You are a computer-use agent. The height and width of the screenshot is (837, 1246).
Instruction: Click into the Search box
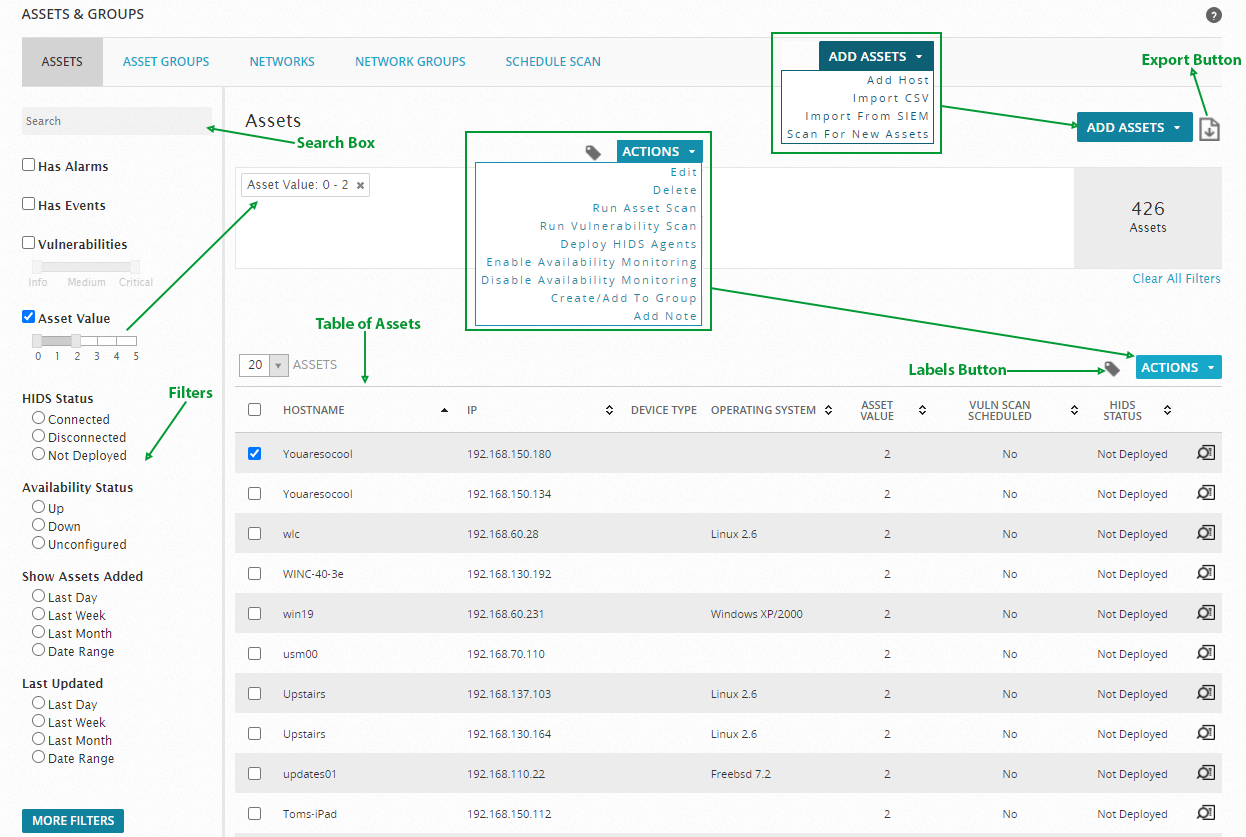tap(117, 121)
